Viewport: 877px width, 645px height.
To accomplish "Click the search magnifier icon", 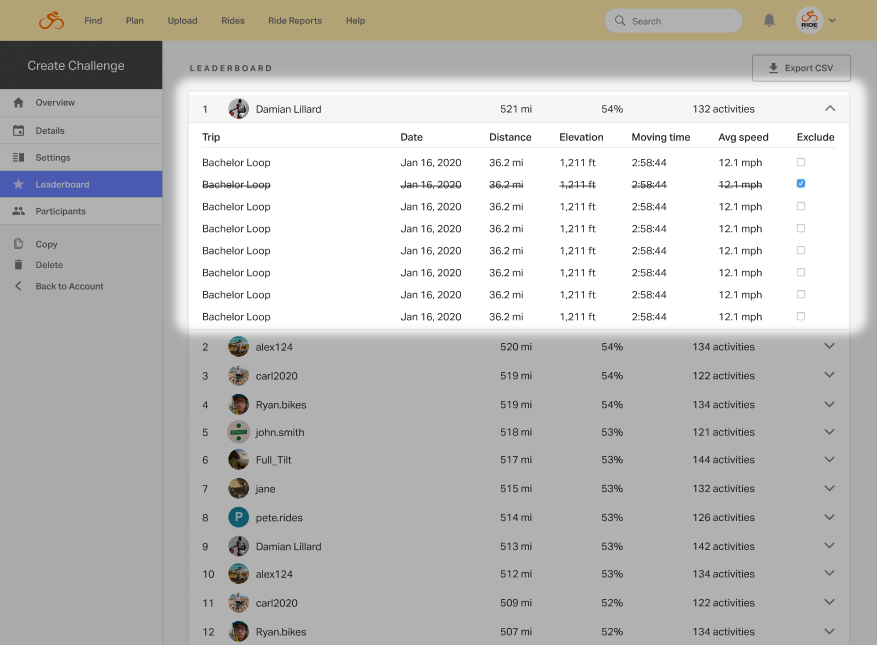I will [x=620, y=21].
